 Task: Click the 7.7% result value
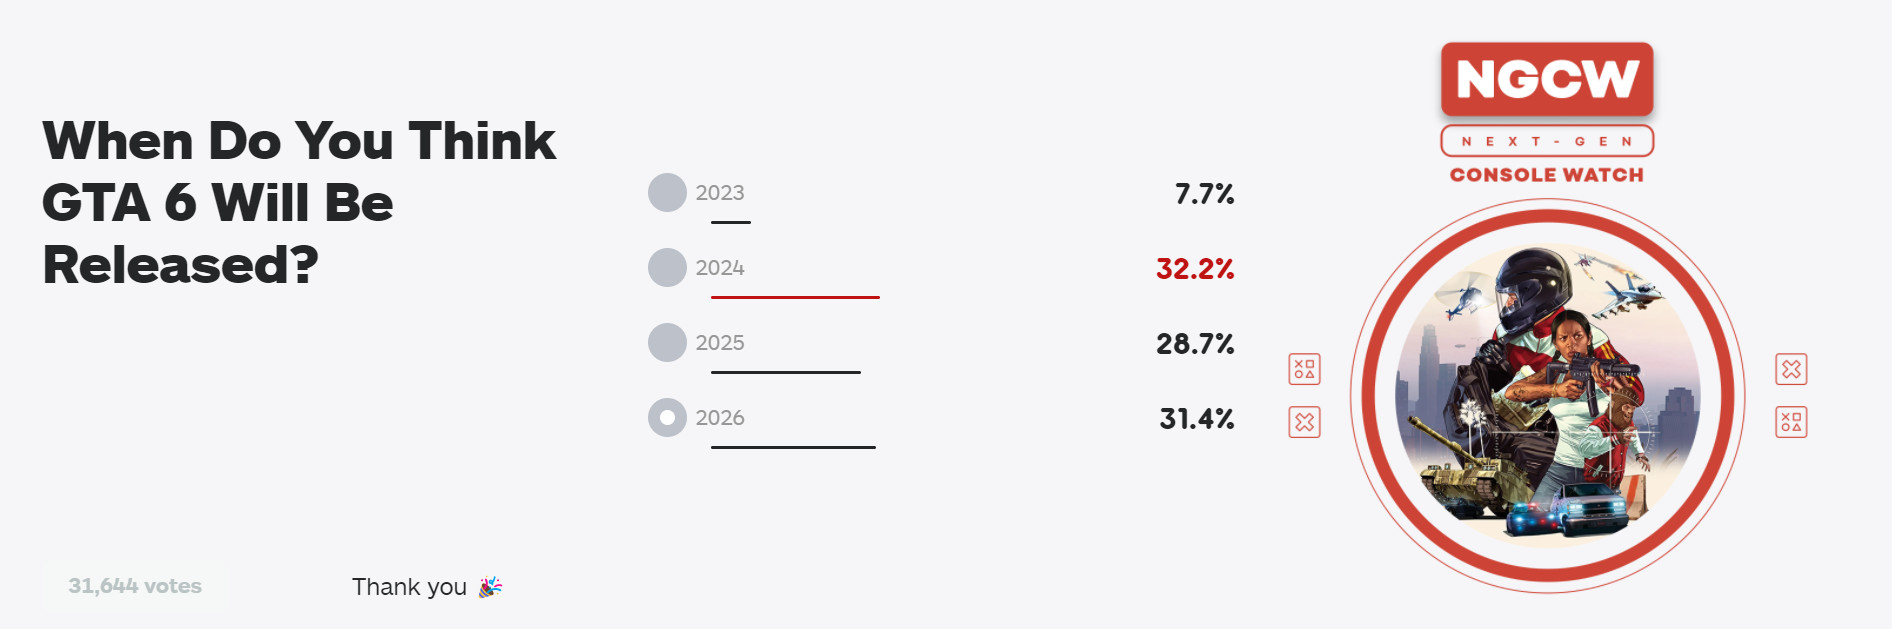(x=1204, y=194)
